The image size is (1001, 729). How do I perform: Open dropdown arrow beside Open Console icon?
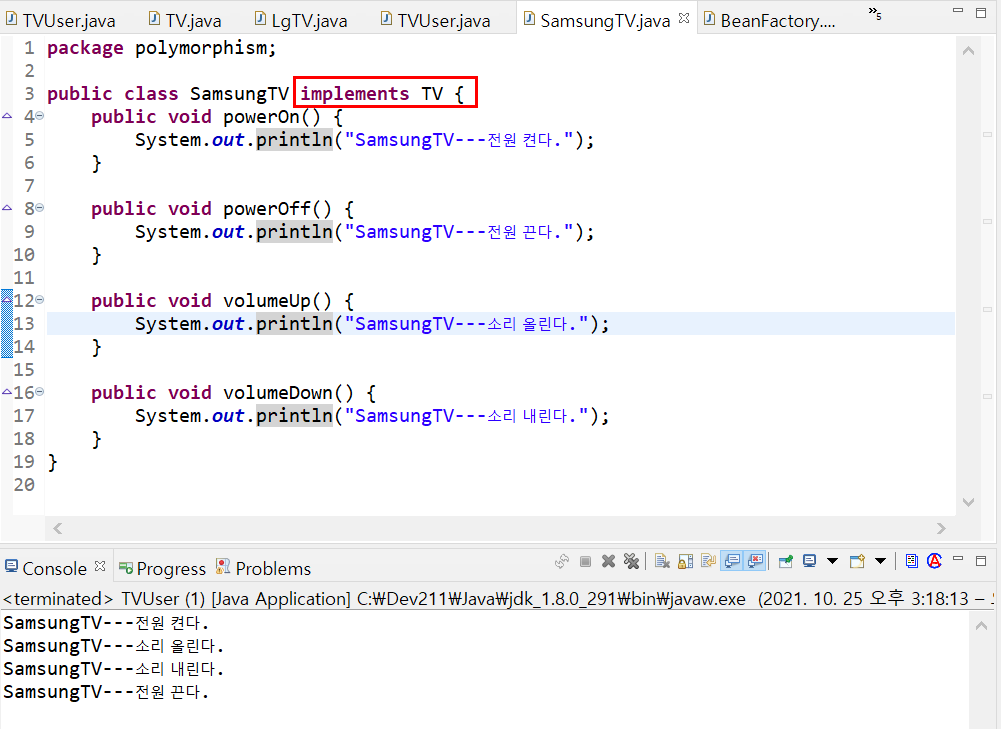[880, 561]
